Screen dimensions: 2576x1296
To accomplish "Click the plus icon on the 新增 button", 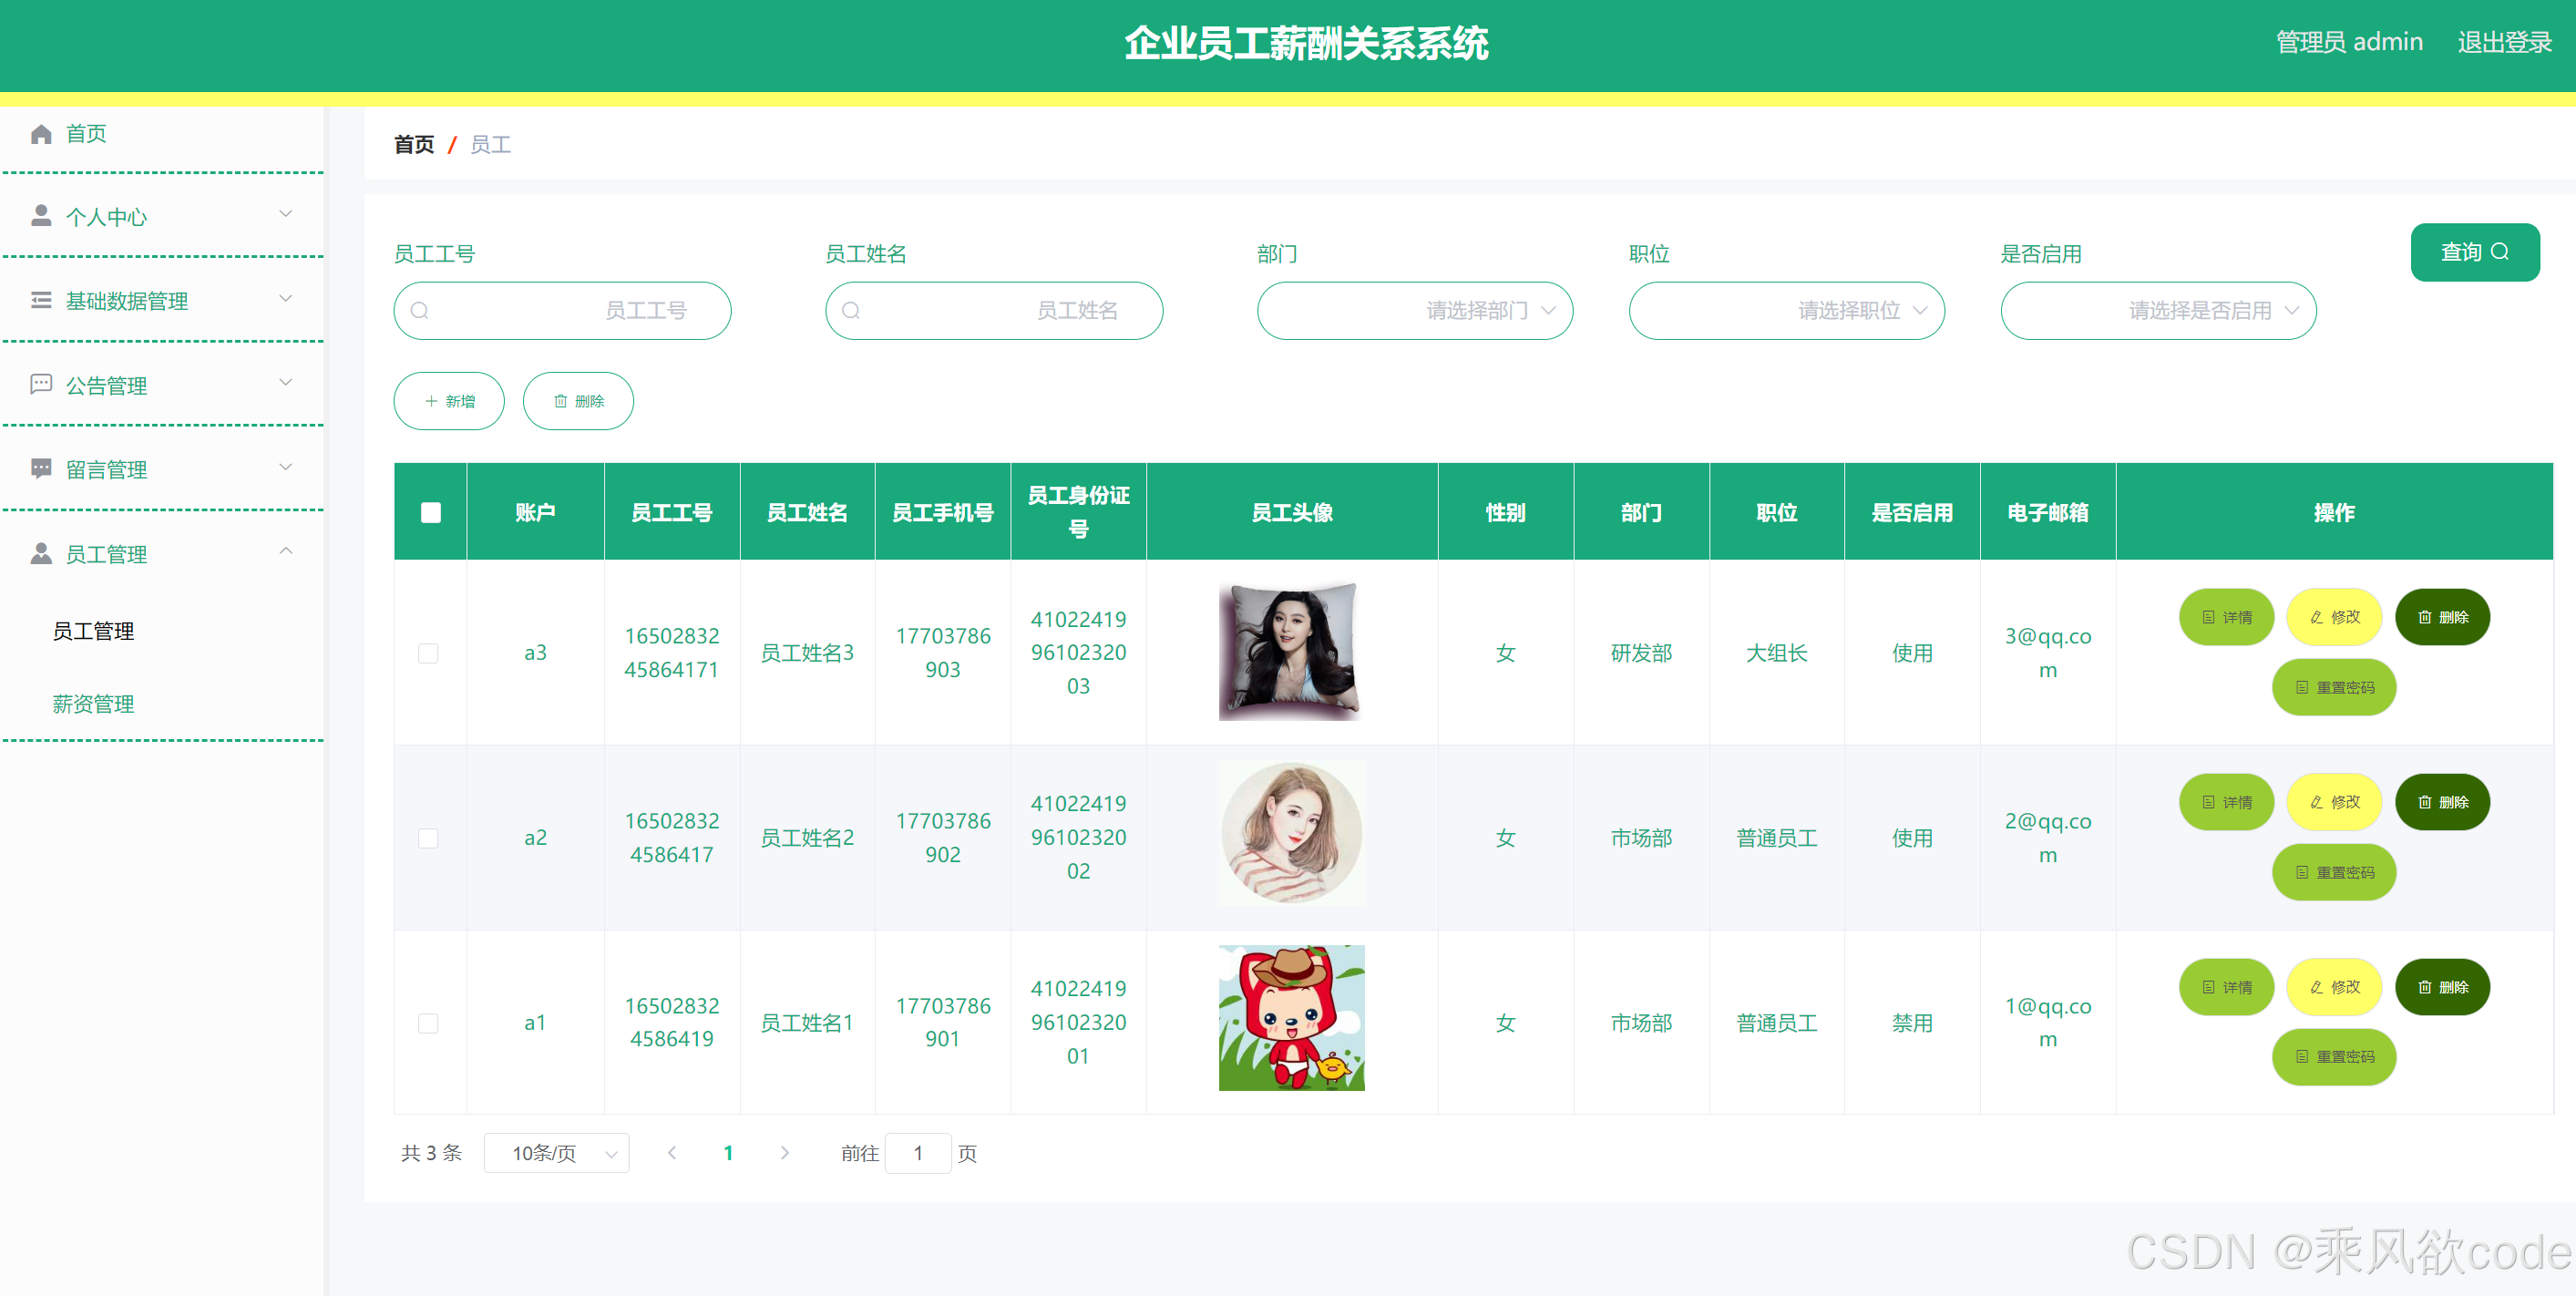I will tap(431, 401).
